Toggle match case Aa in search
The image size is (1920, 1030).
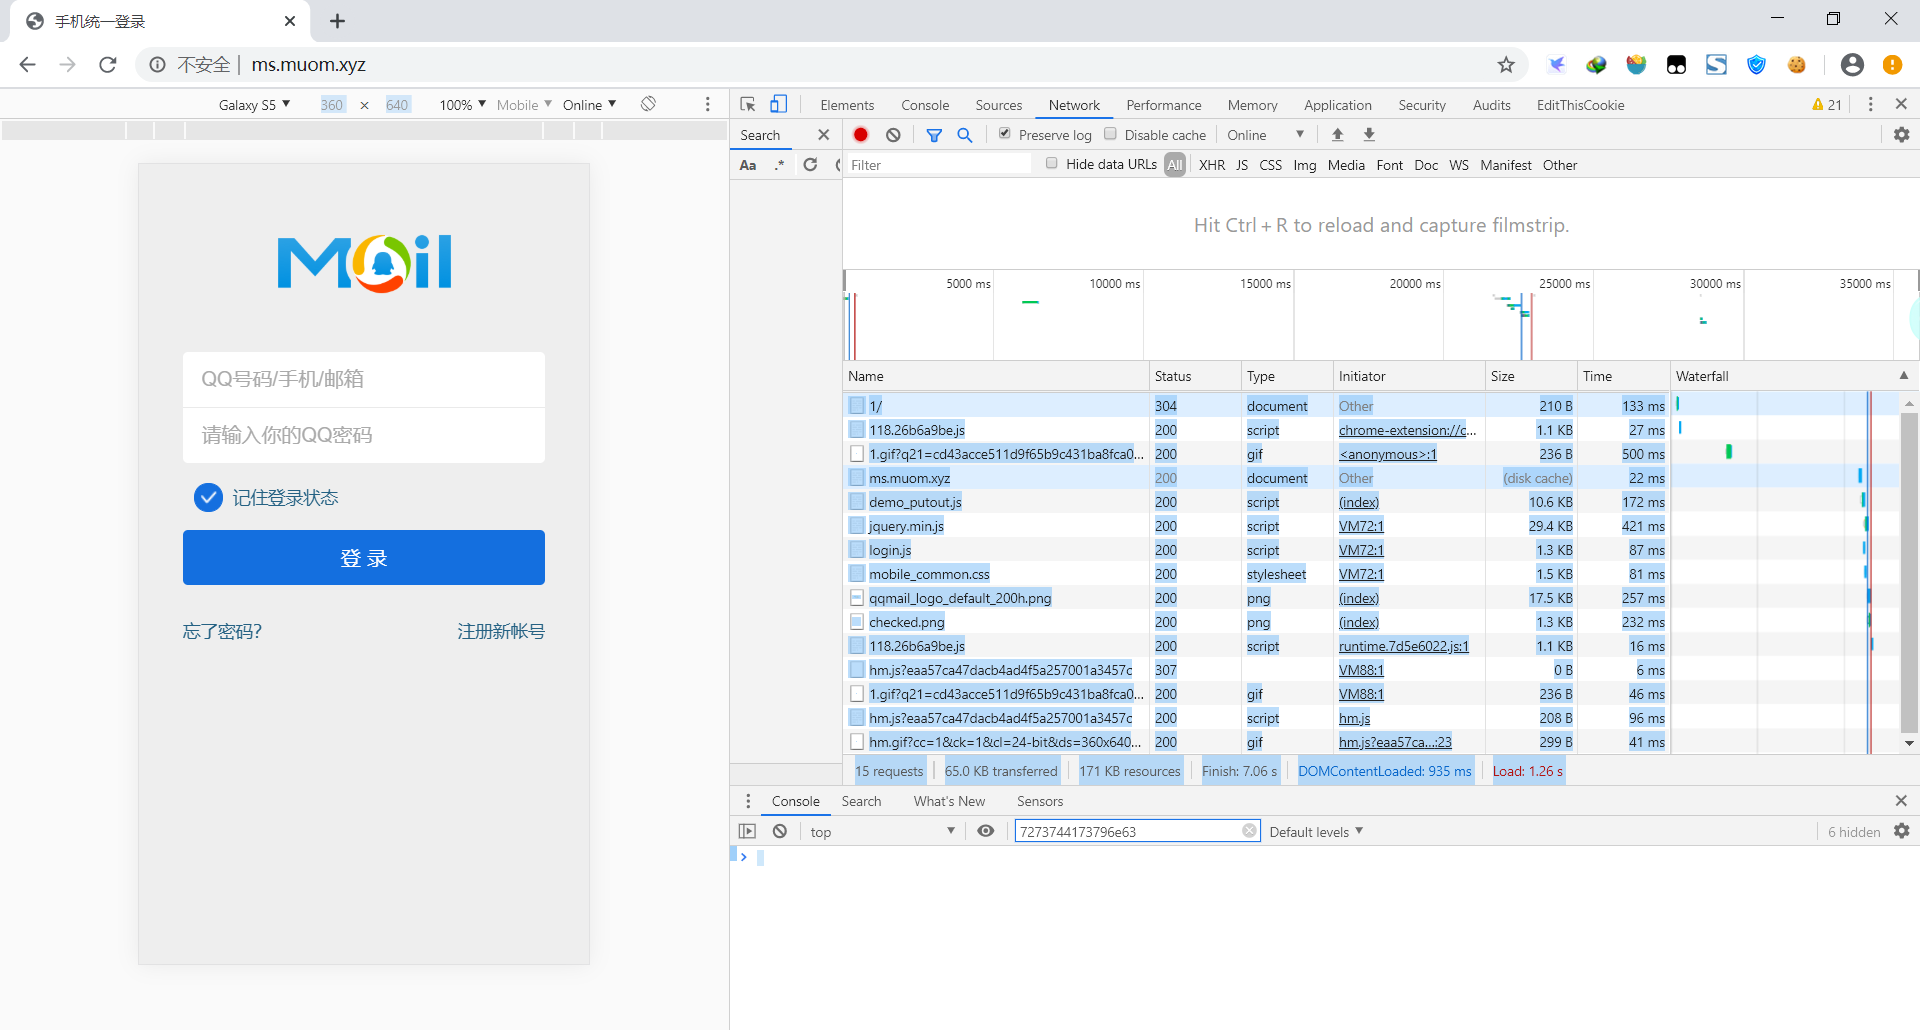748,165
